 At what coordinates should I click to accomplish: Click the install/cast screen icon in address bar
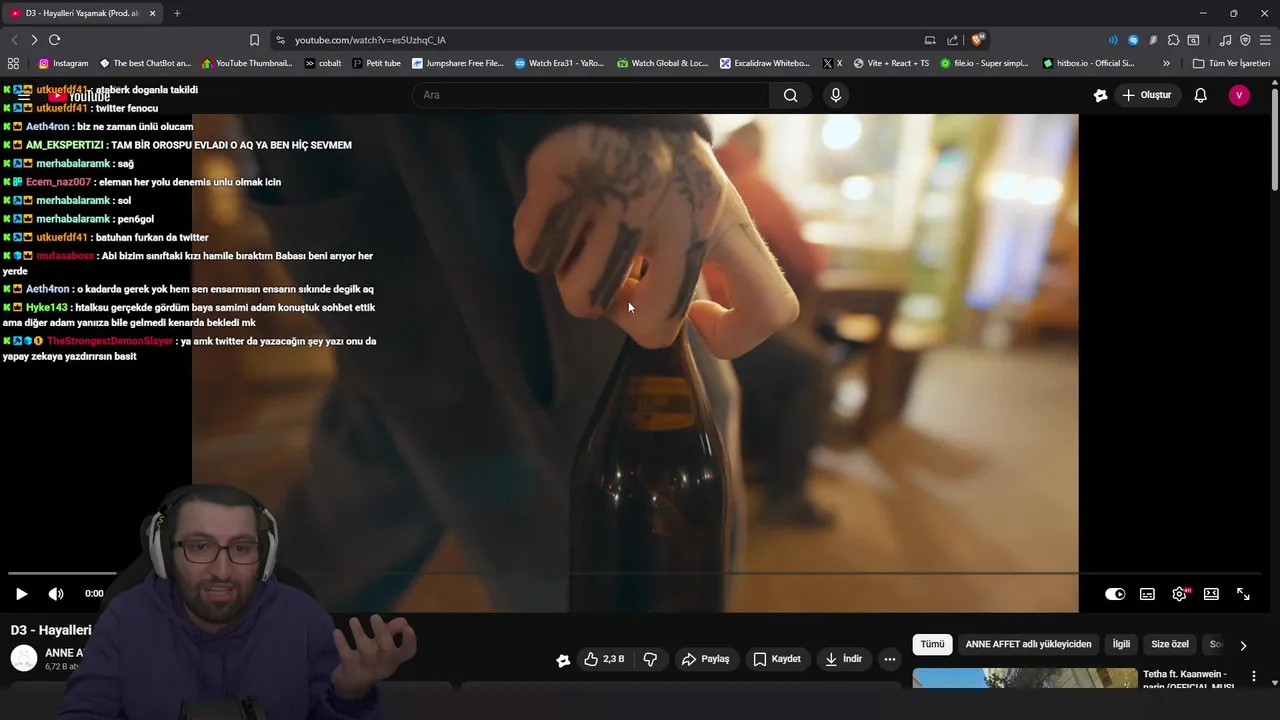pyautogui.click(x=930, y=40)
